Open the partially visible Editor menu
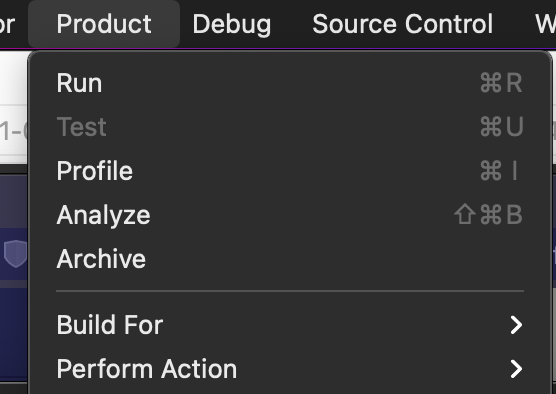The width and height of the screenshot is (556, 394). [7, 24]
